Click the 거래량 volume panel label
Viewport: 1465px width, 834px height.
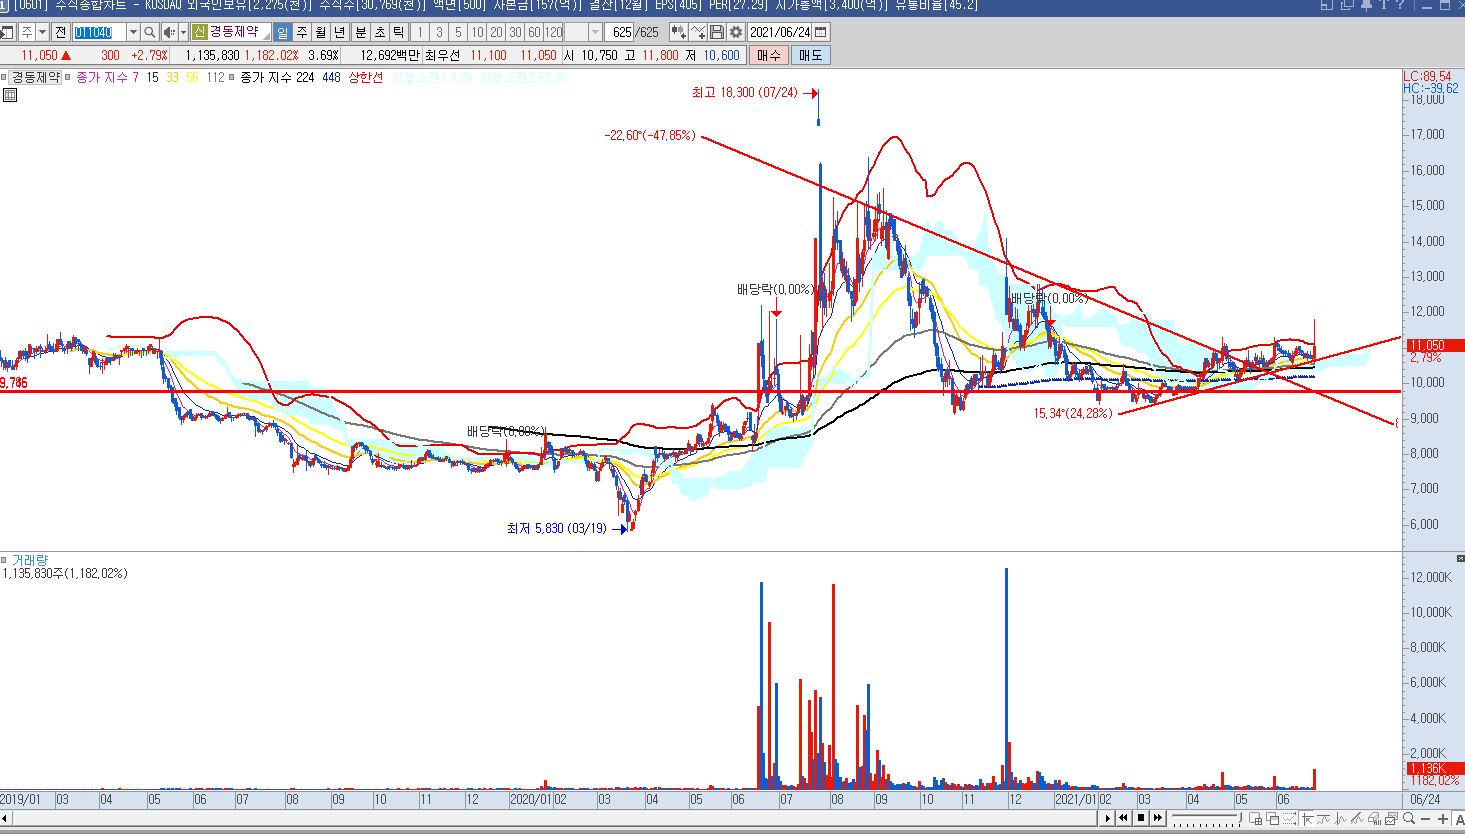[29, 561]
